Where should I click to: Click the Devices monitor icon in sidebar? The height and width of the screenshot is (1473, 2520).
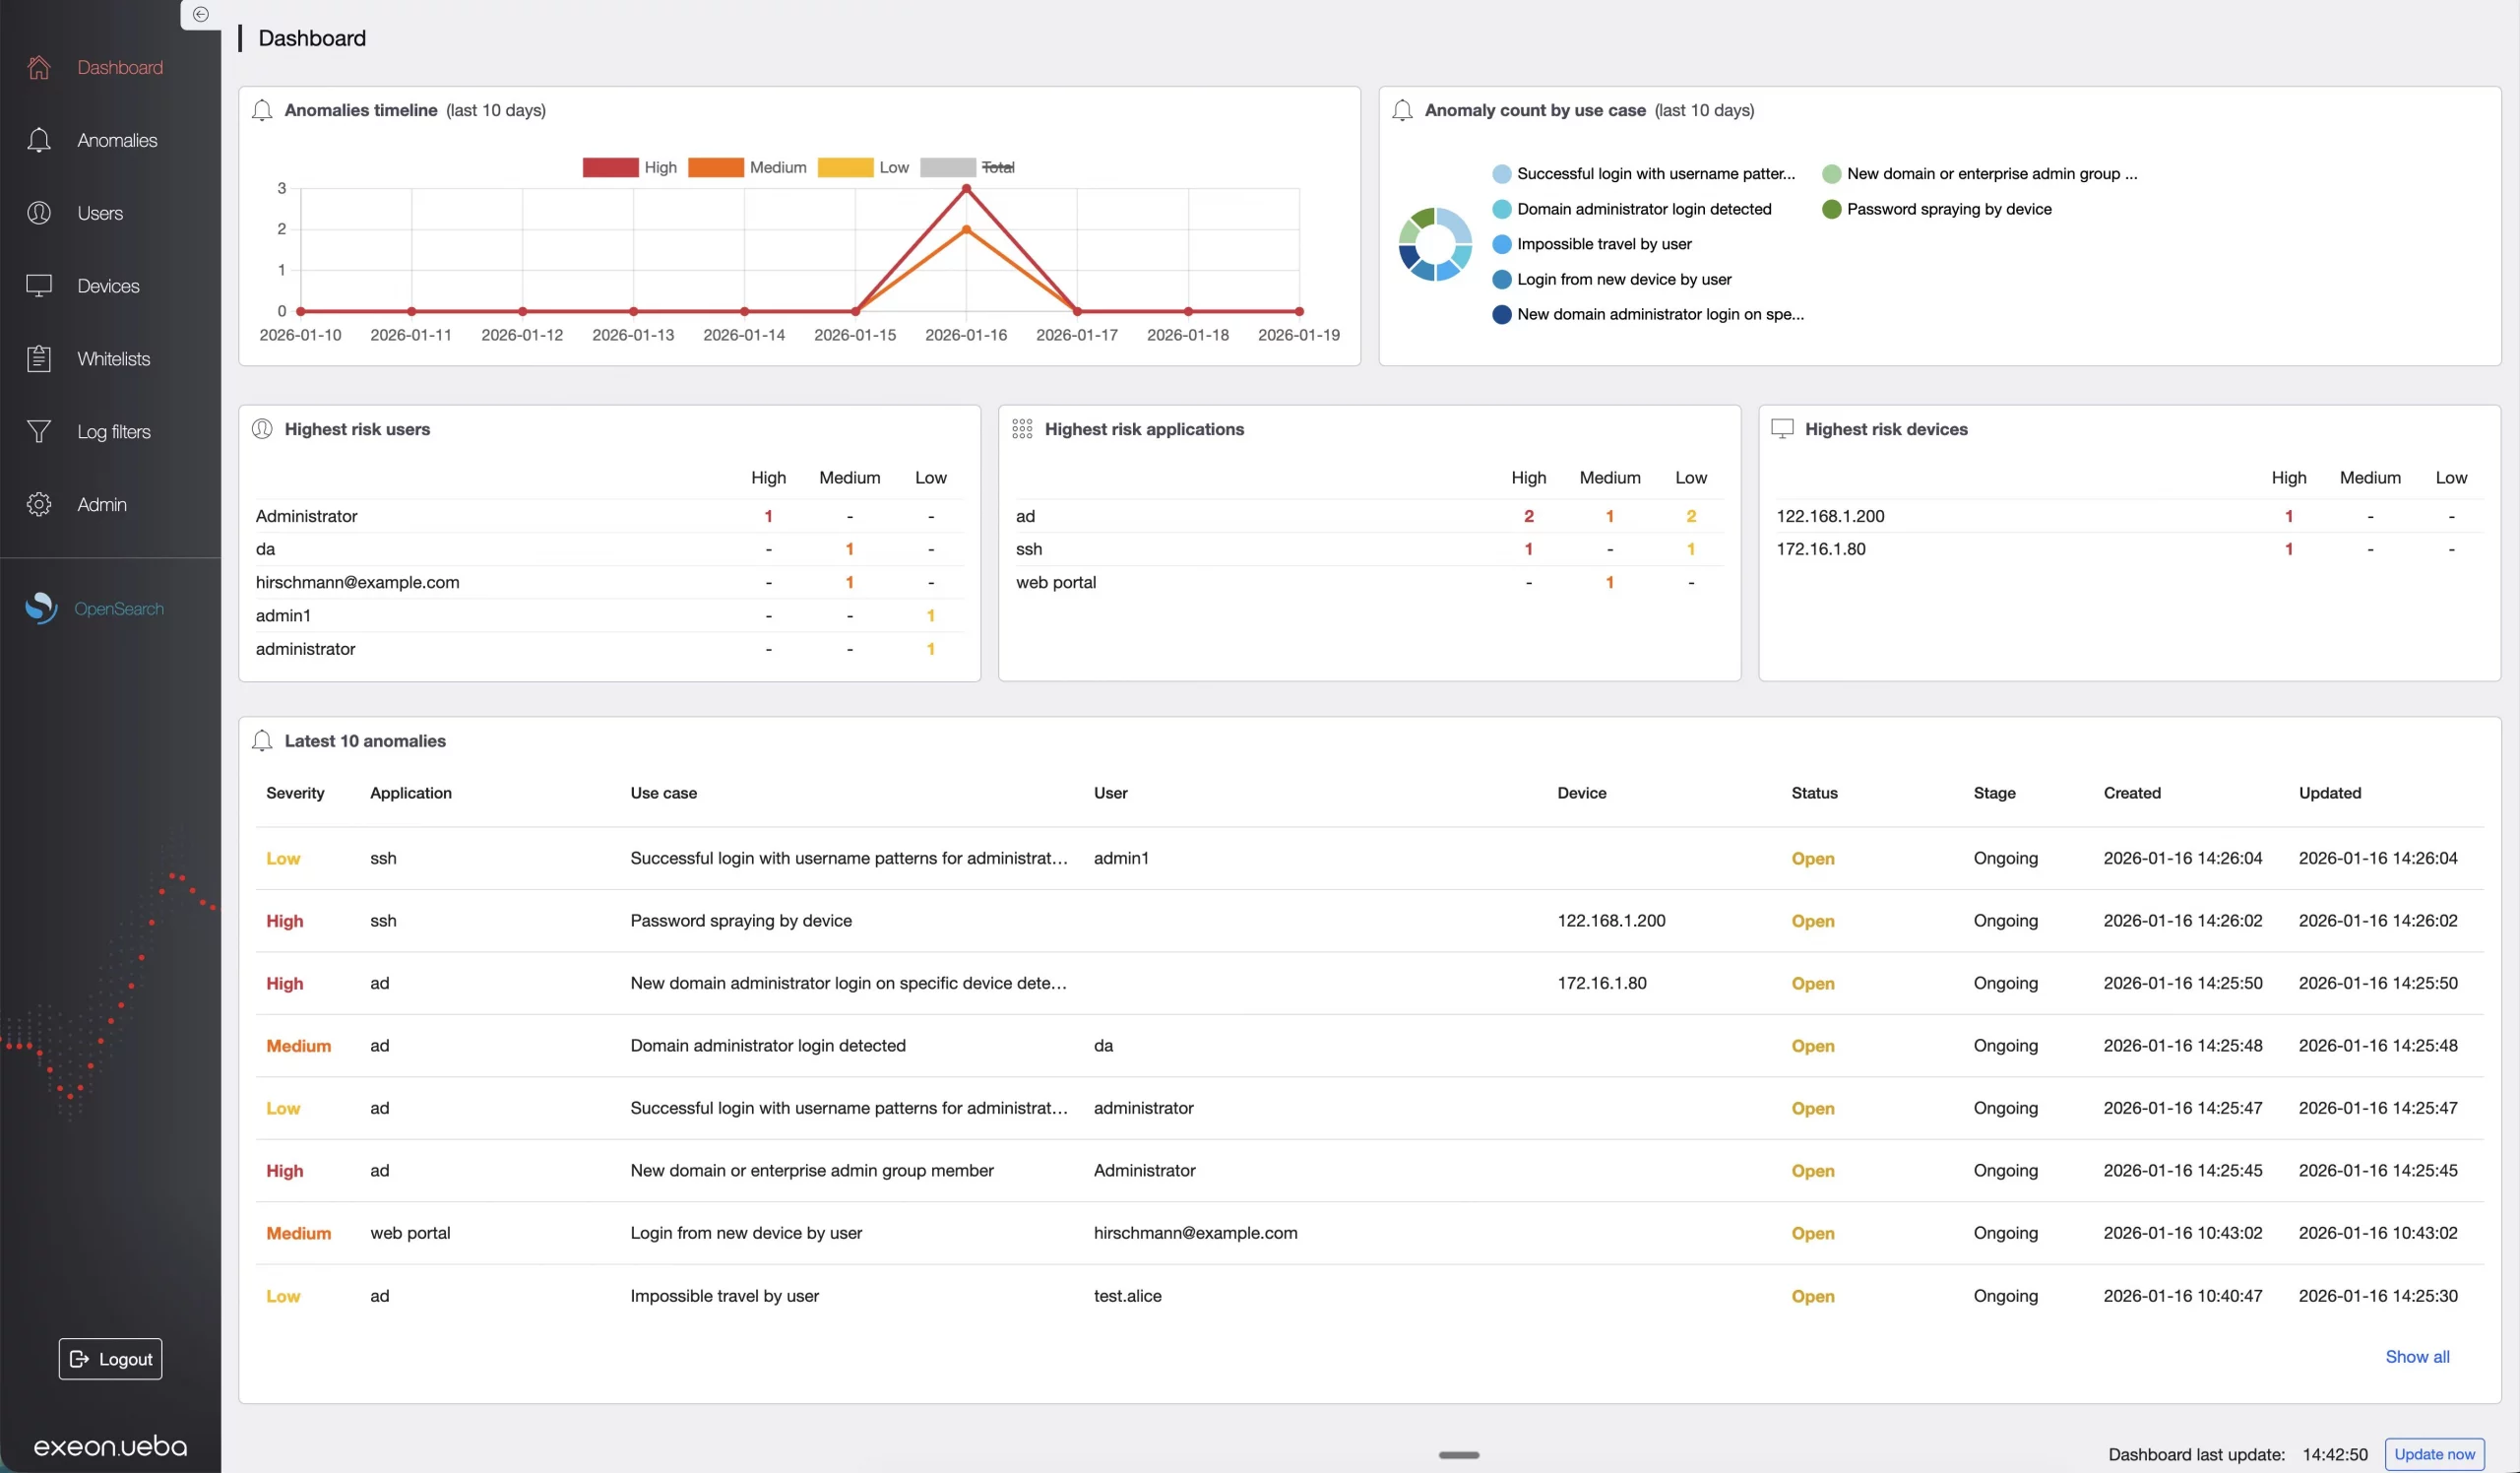(39, 286)
